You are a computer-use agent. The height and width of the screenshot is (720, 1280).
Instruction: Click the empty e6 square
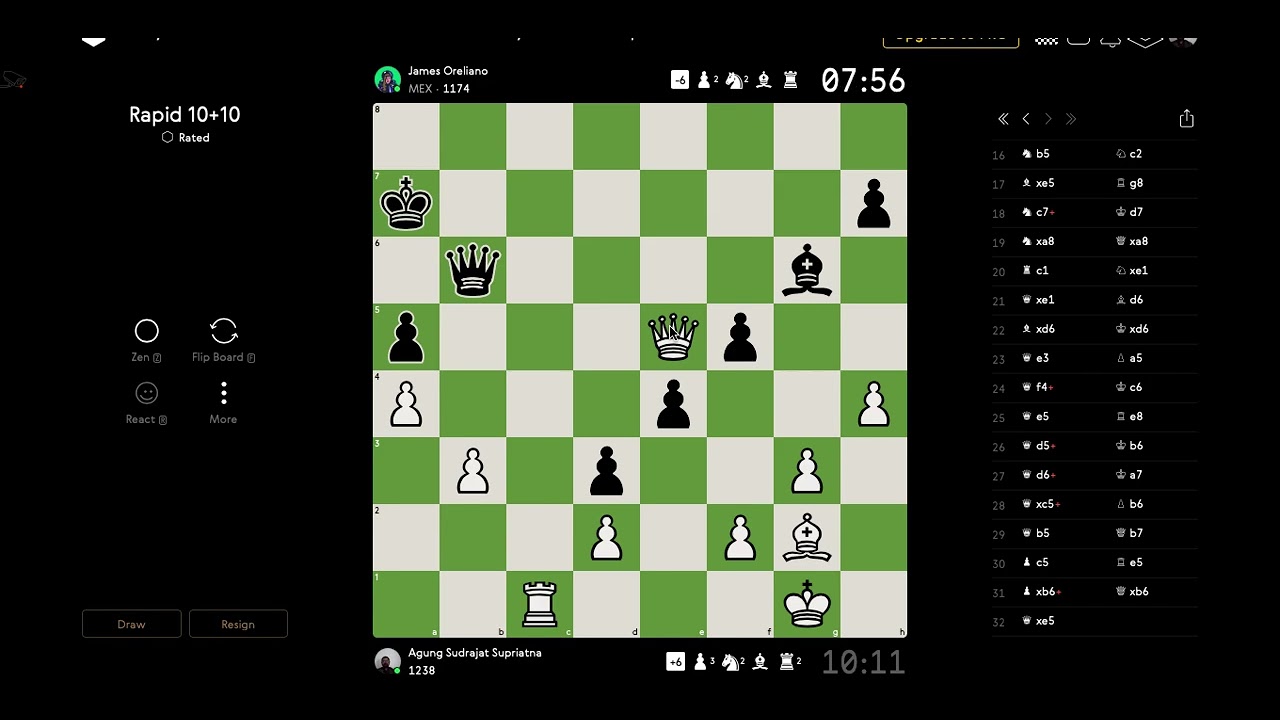(x=673, y=270)
